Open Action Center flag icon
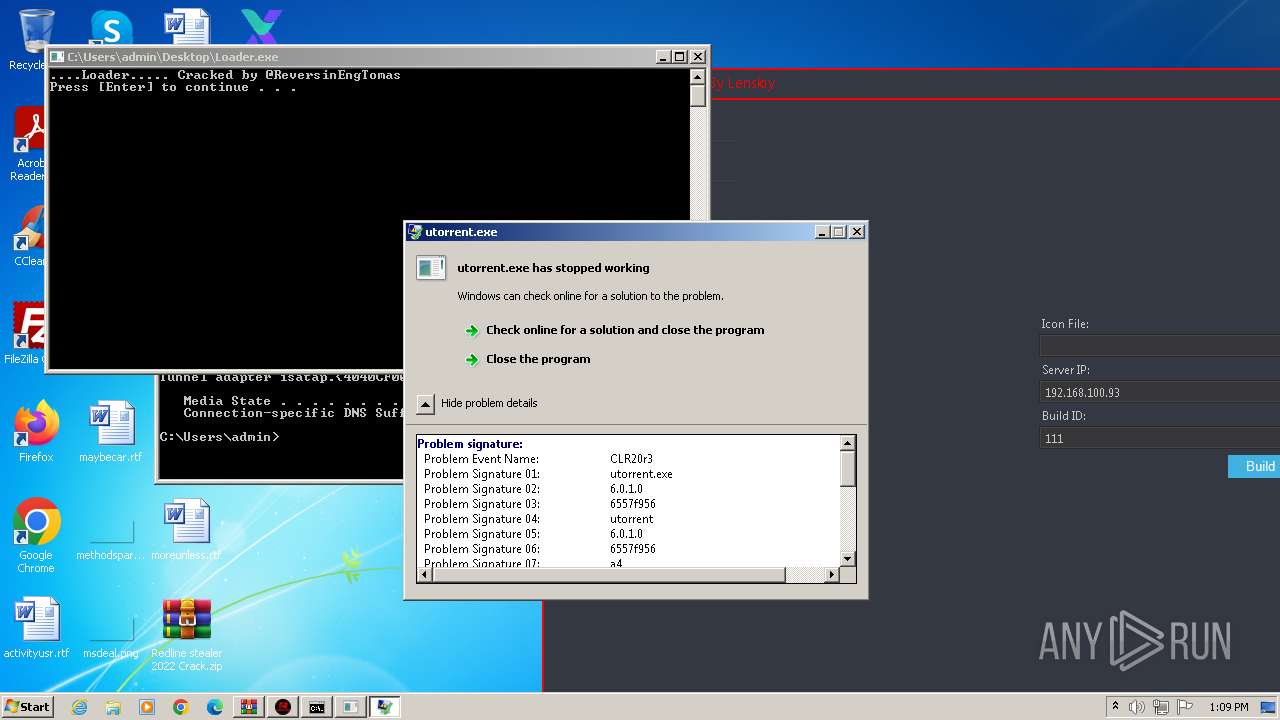Viewport: 1280px width, 720px height. pyautogui.click(x=1185, y=707)
